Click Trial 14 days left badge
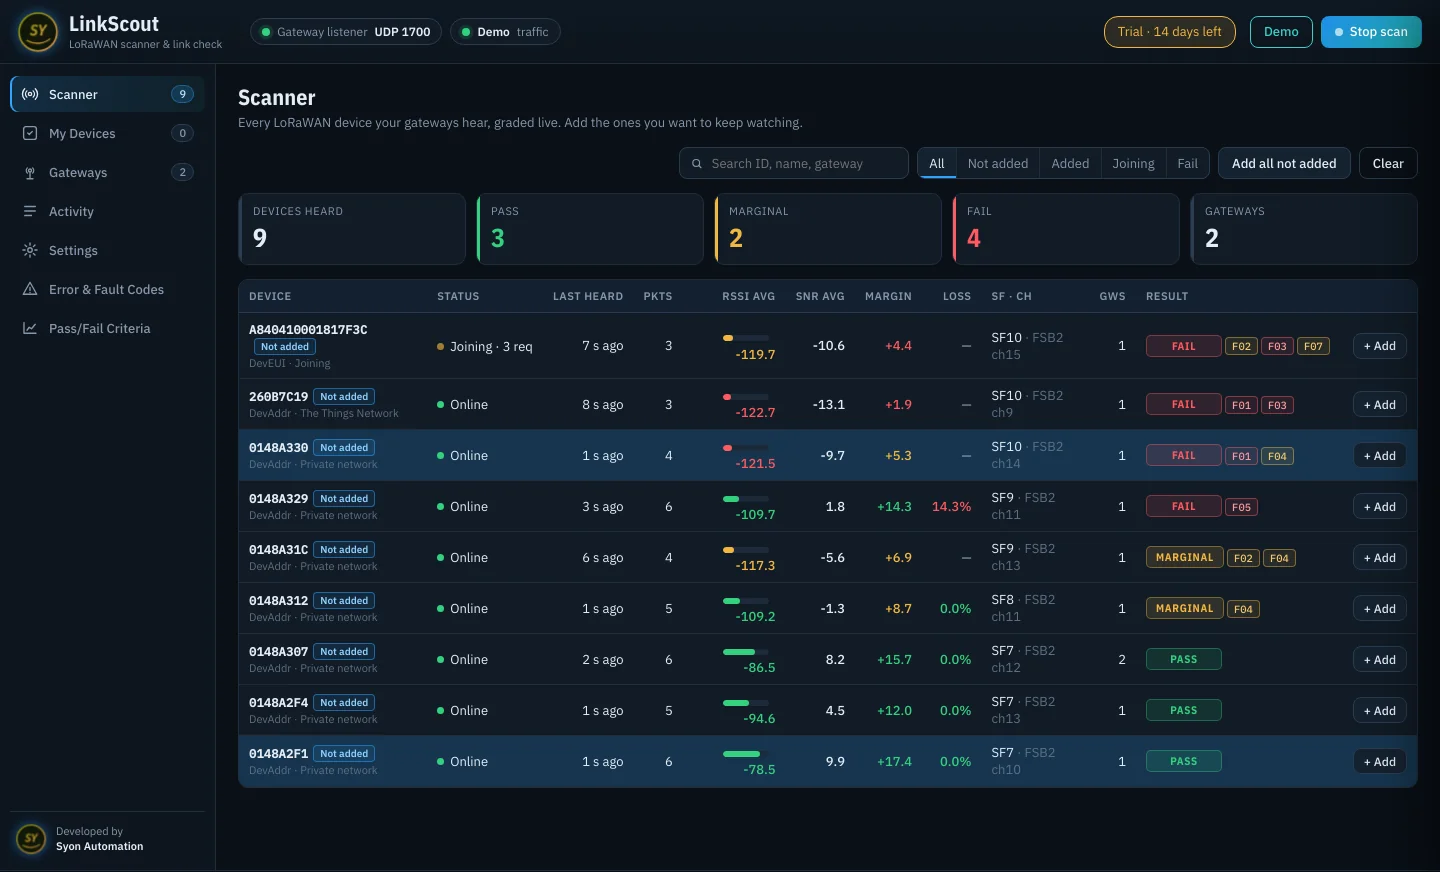Viewport: 1440px width, 872px height. coord(1170,32)
